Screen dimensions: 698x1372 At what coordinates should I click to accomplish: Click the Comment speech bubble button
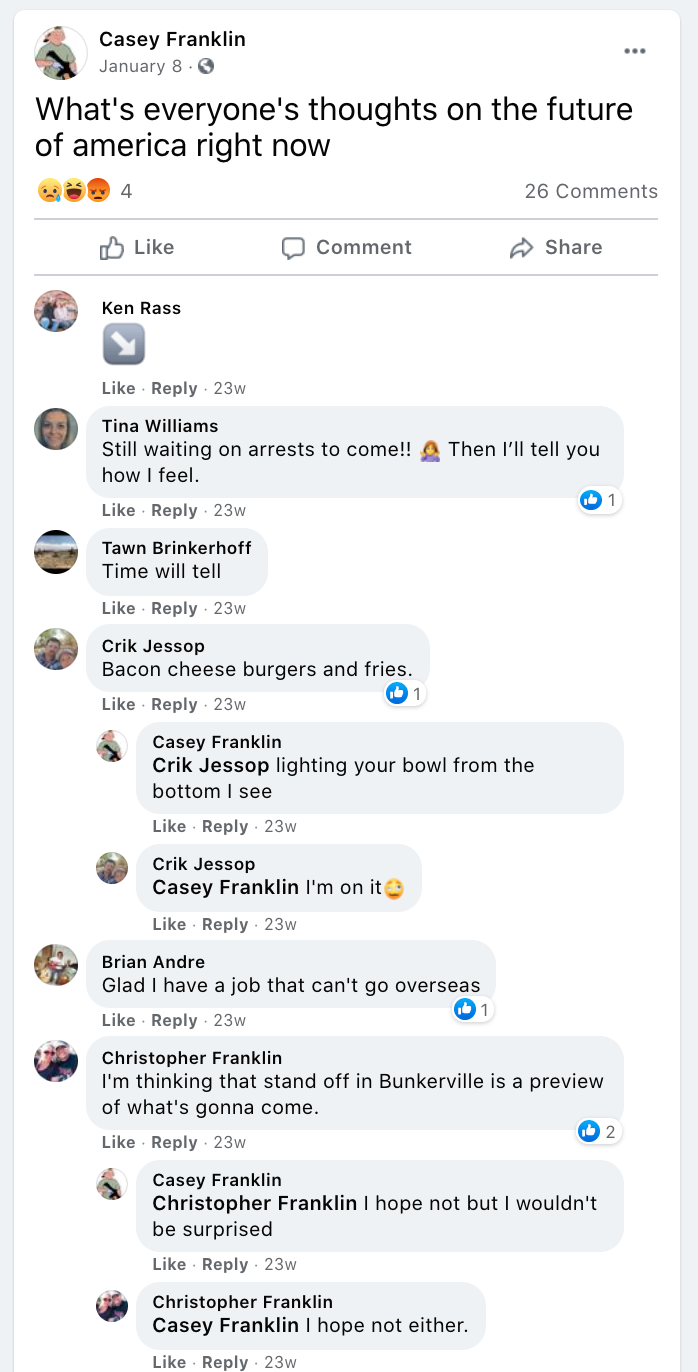tap(346, 248)
